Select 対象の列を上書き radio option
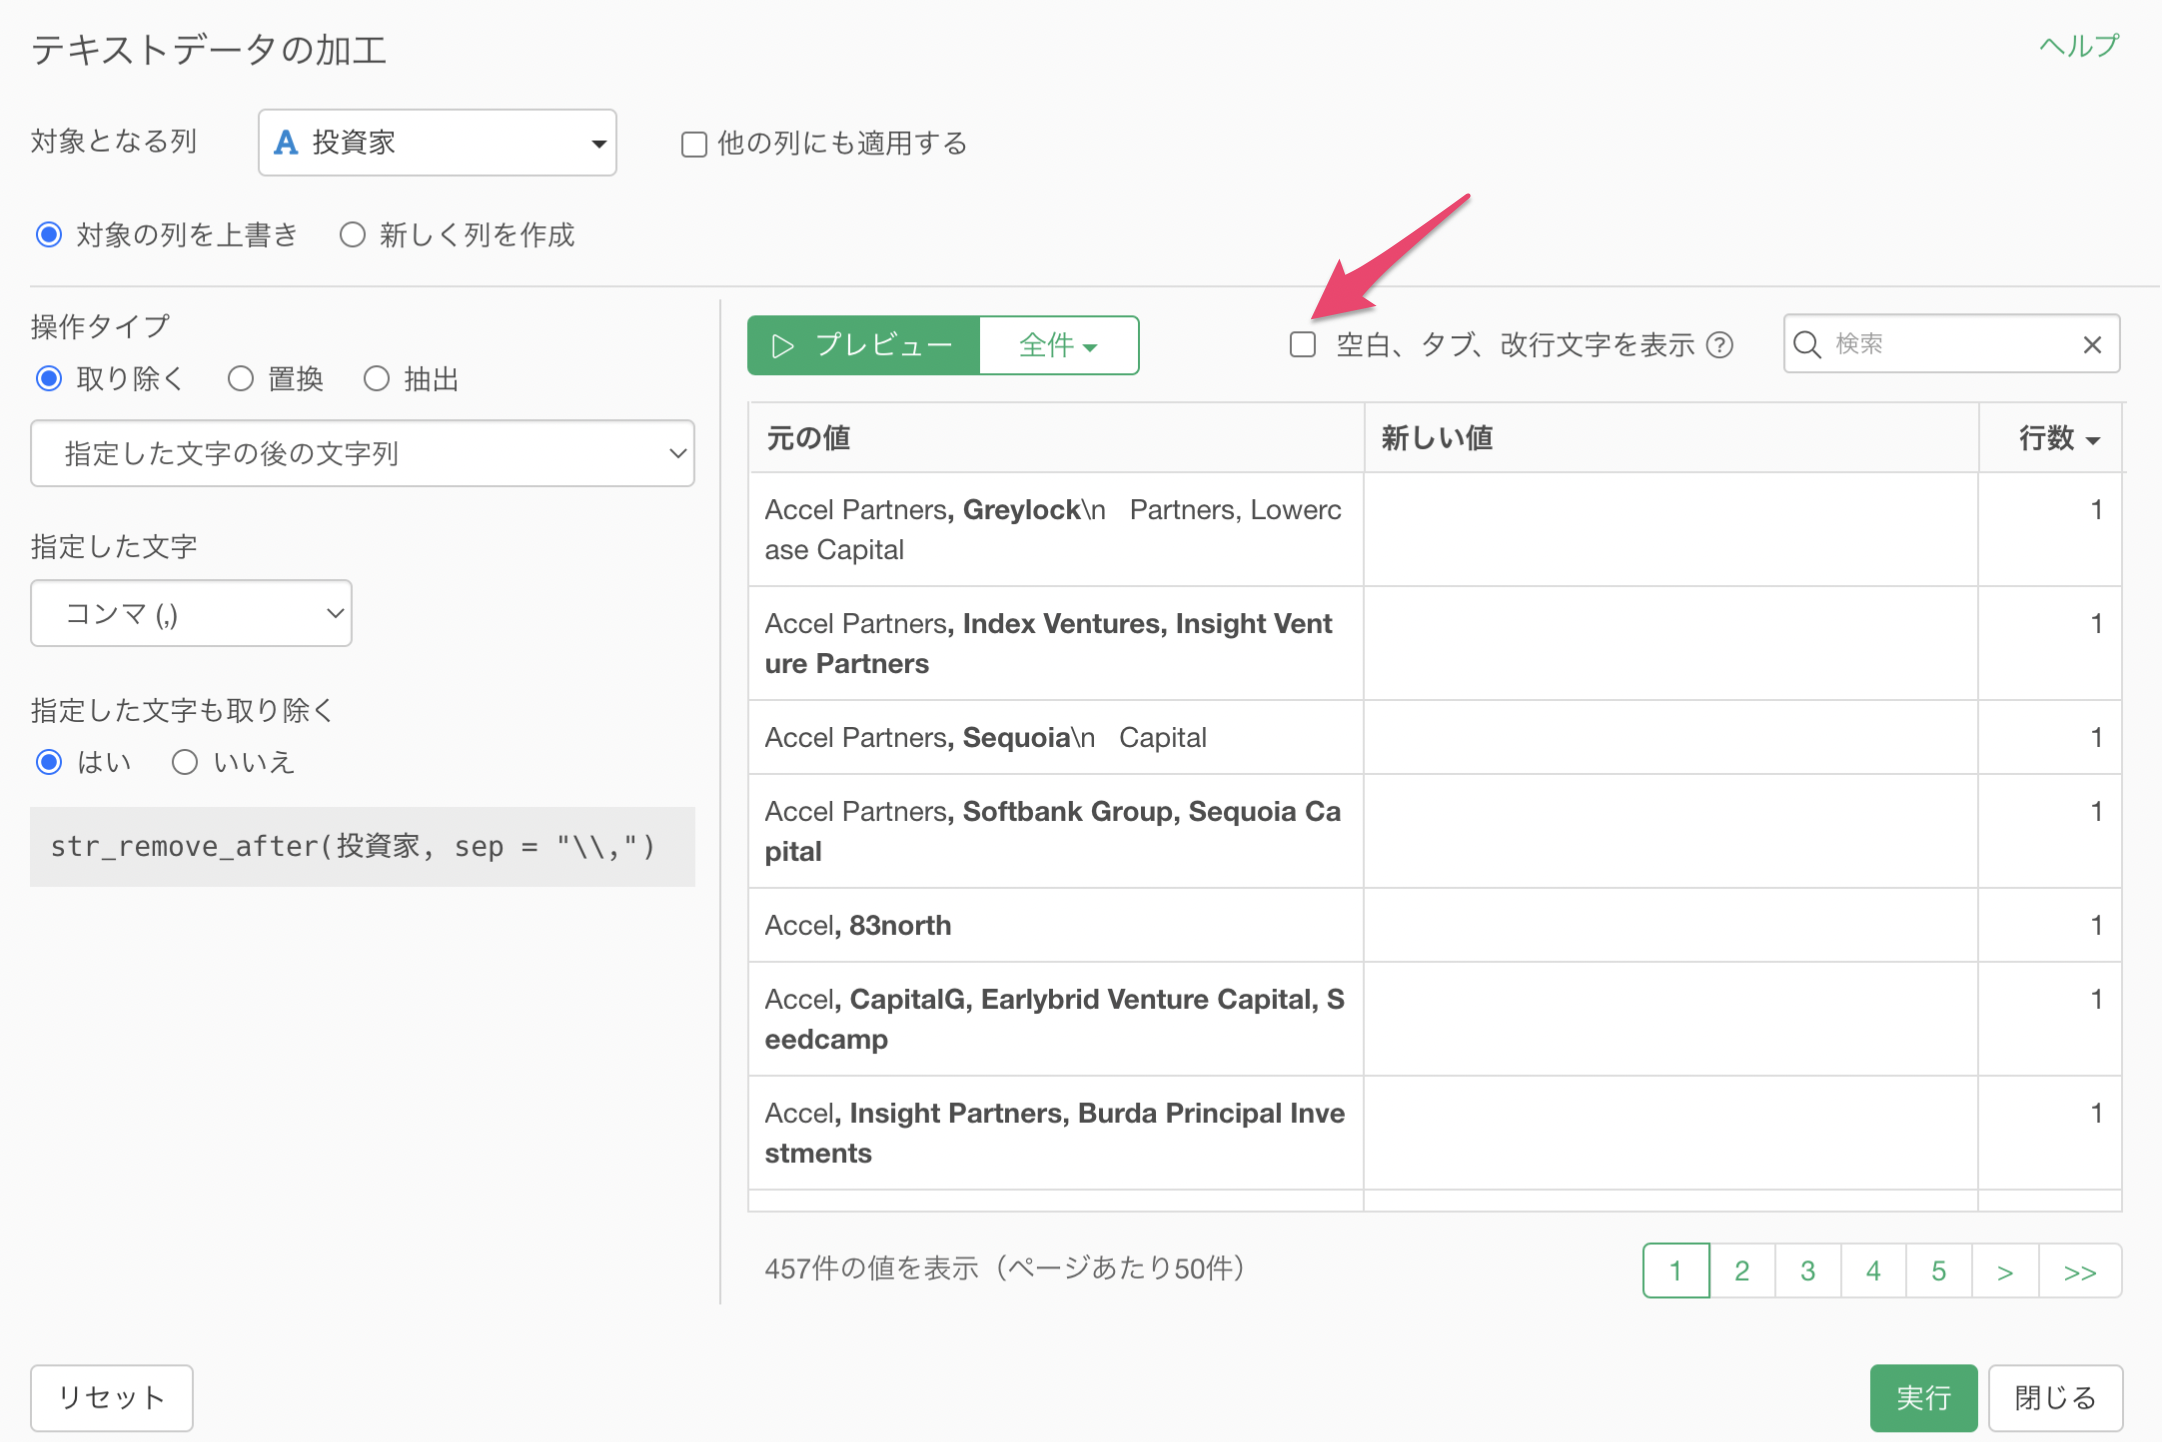 coord(49,235)
